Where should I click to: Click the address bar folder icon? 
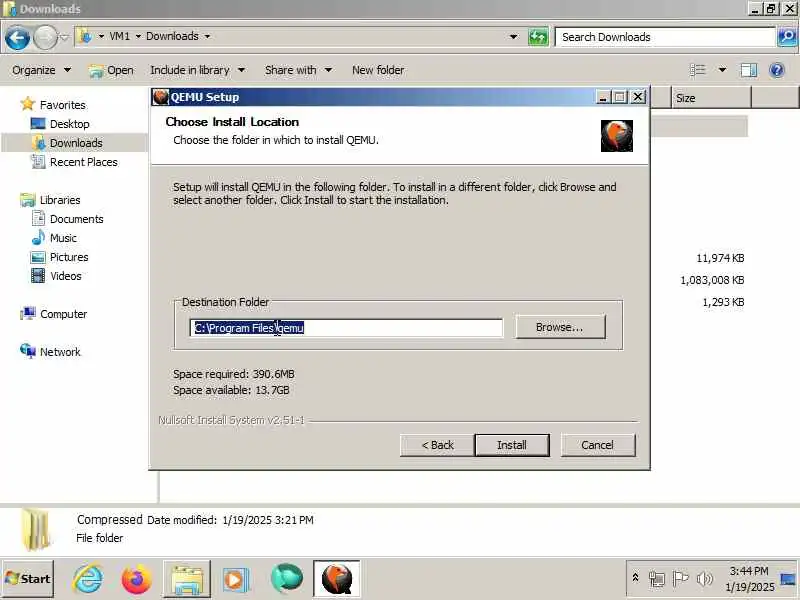tap(86, 36)
